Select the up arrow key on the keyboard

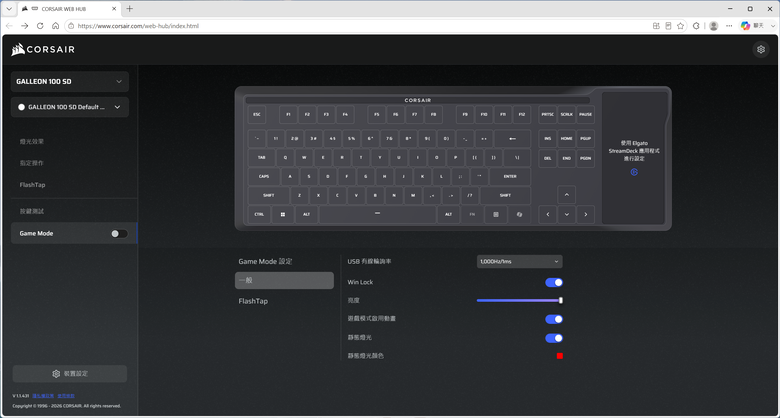(x=567, y=195)
